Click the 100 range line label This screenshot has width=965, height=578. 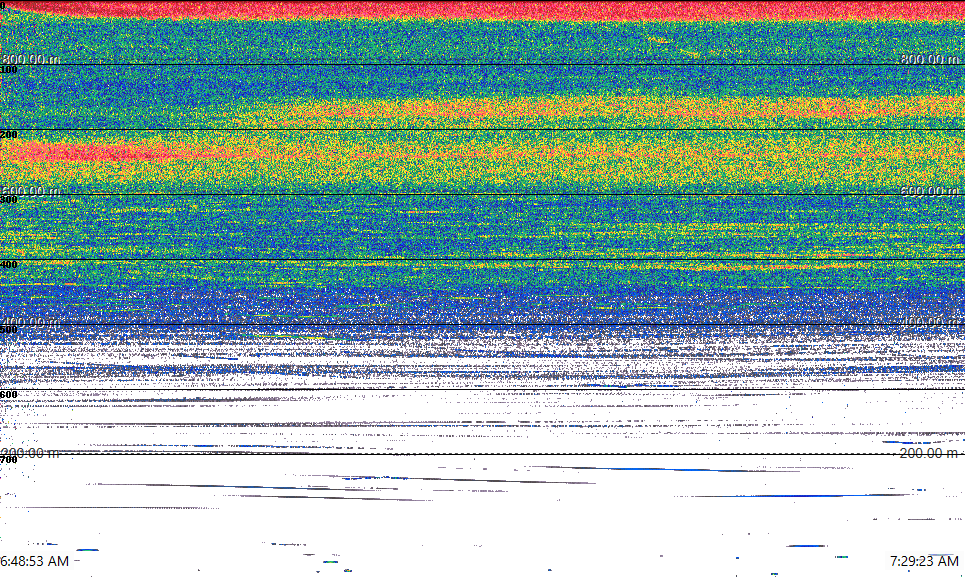(x=9, y=70)
